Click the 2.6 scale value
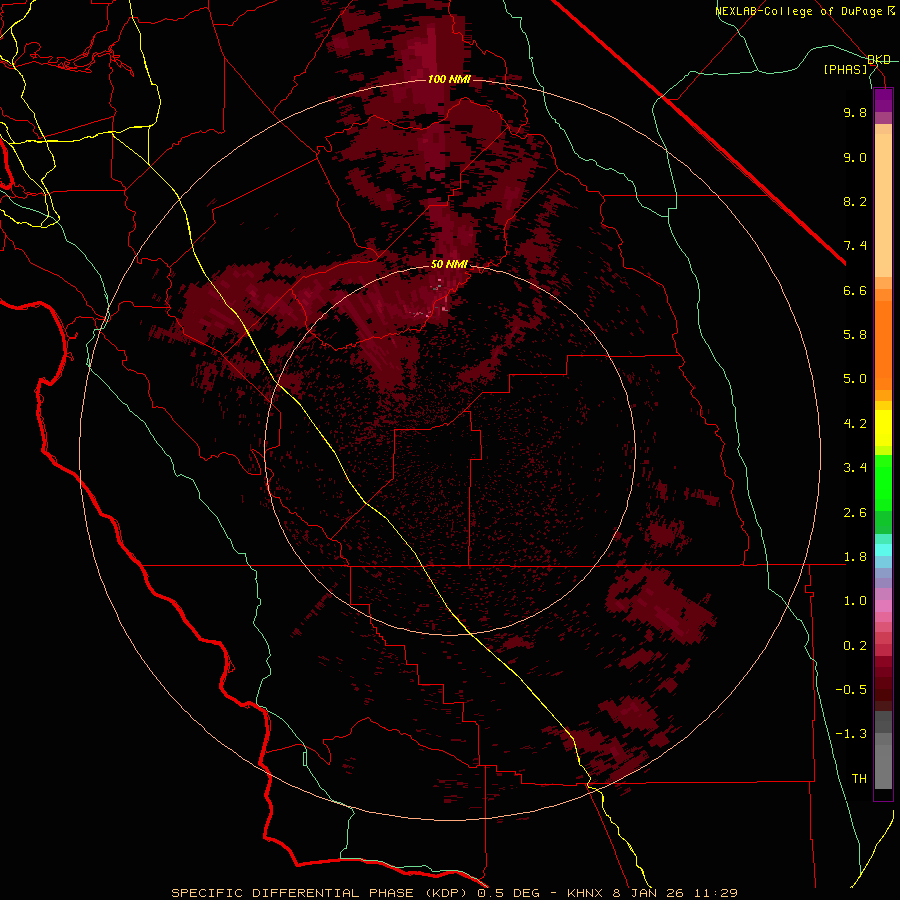 coord(855,513)
